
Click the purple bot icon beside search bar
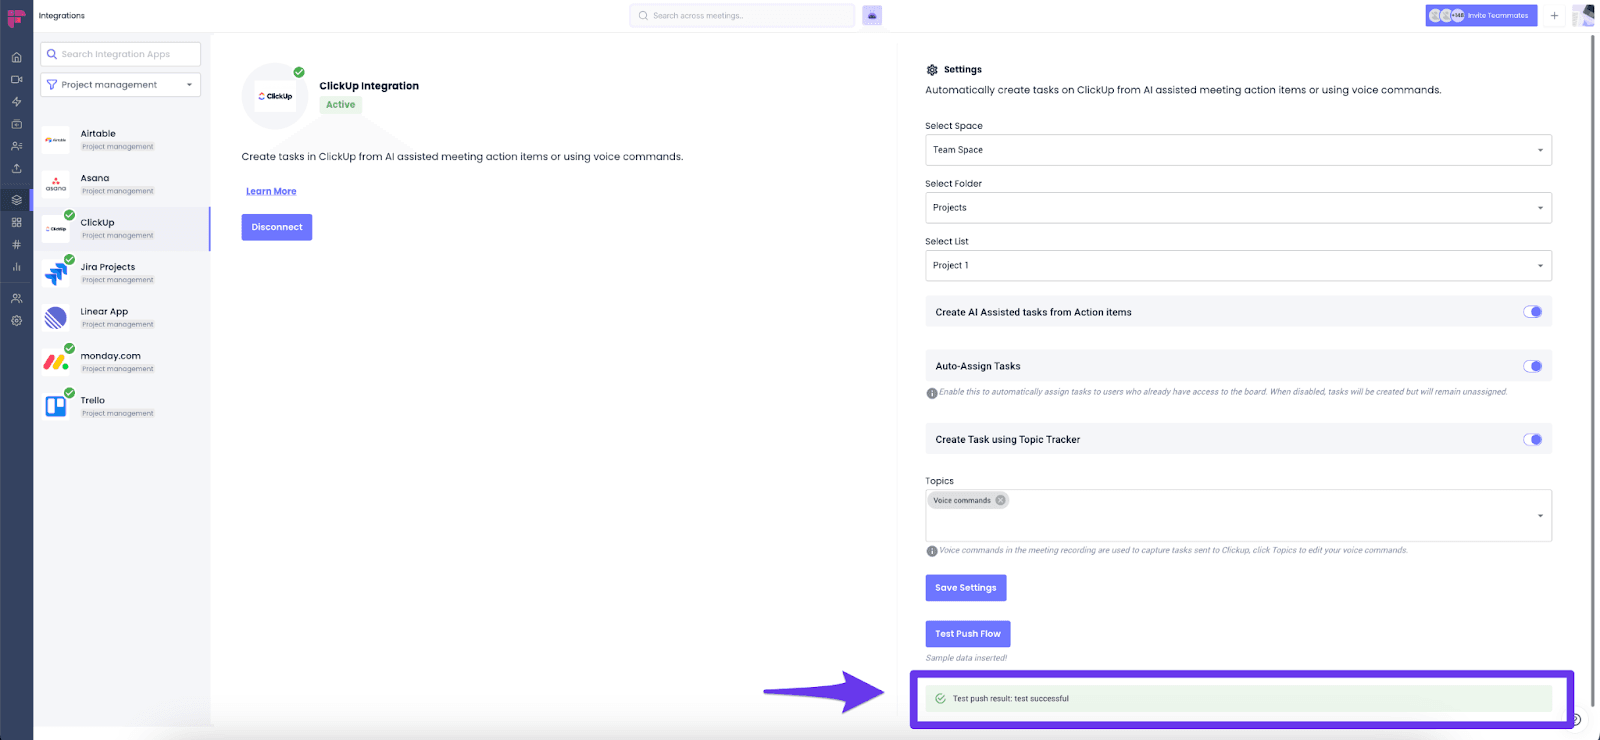click(872, 15)
